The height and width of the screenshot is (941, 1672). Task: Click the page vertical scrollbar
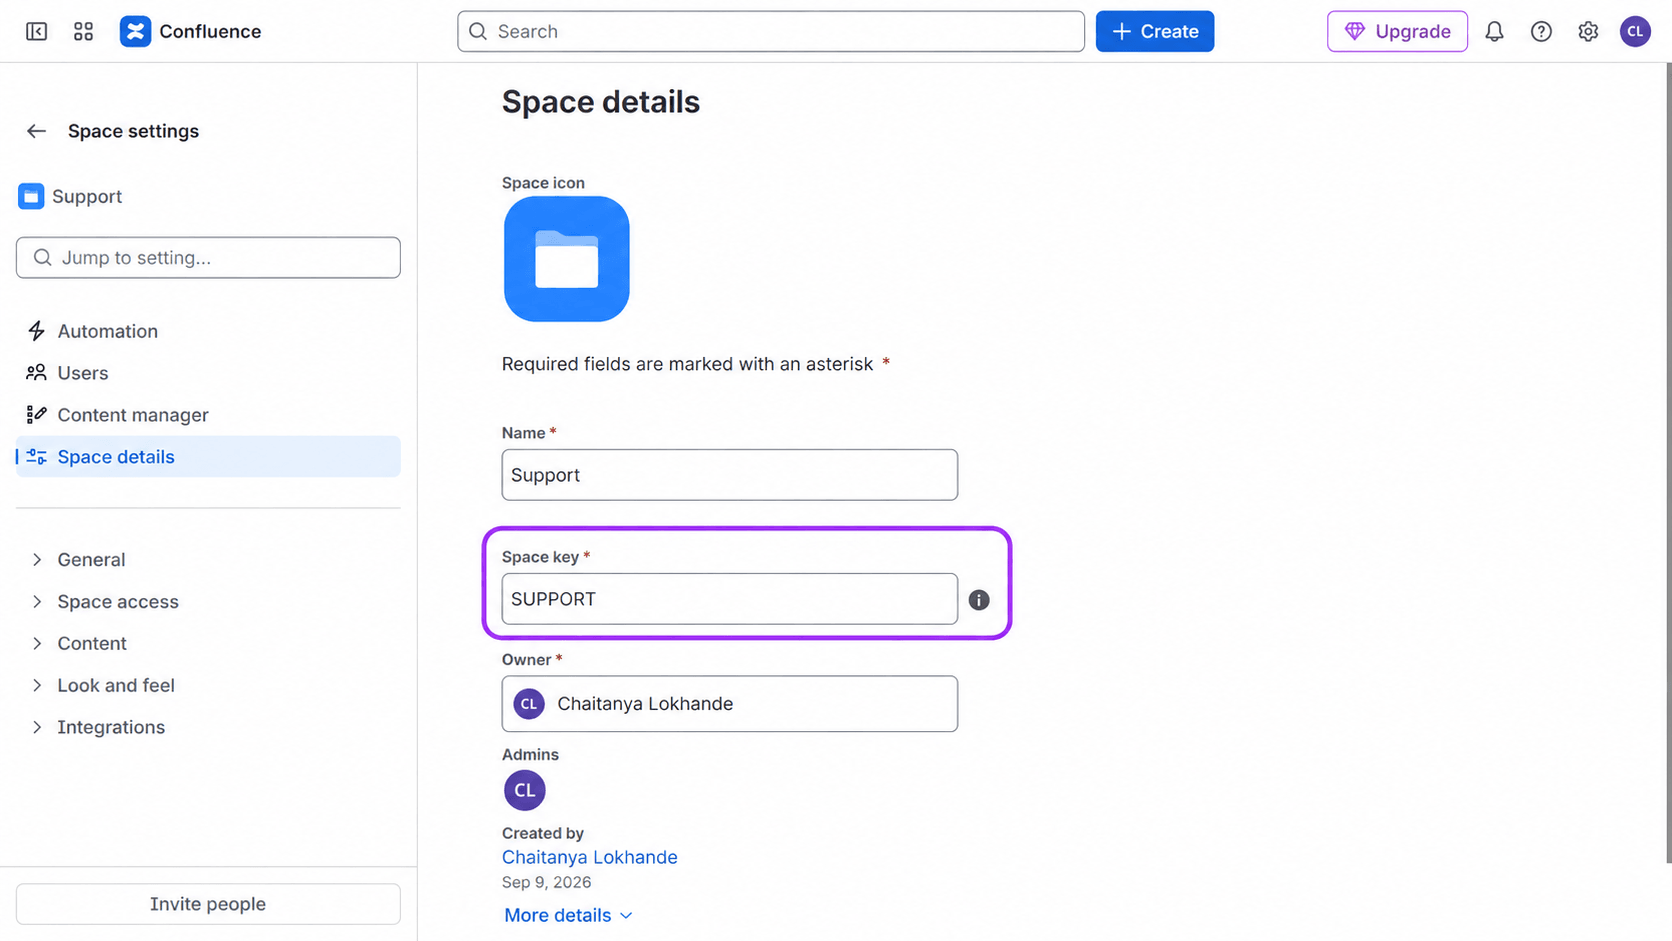1667,463
